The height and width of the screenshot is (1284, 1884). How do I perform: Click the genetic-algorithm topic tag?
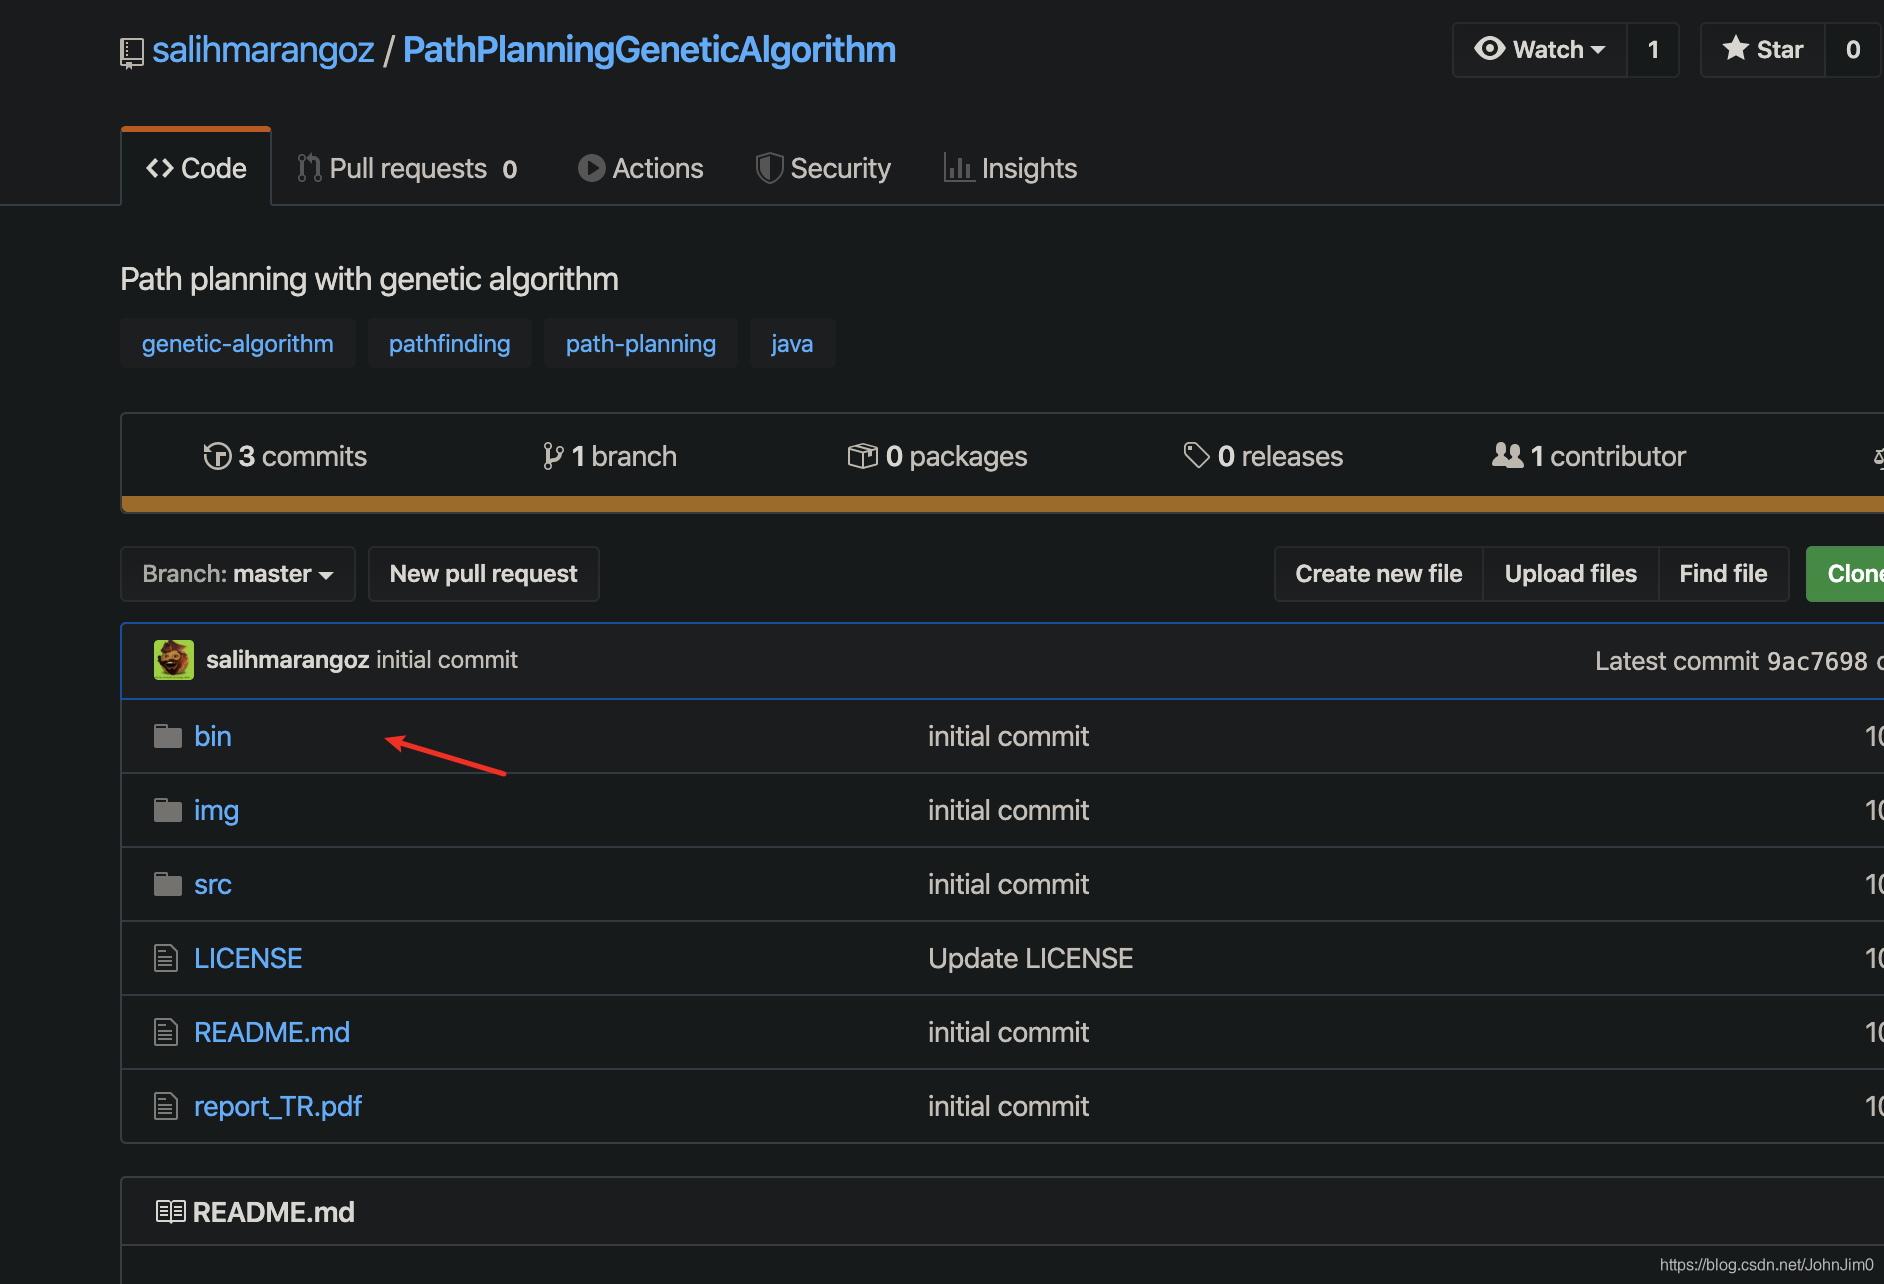point(238,344)
